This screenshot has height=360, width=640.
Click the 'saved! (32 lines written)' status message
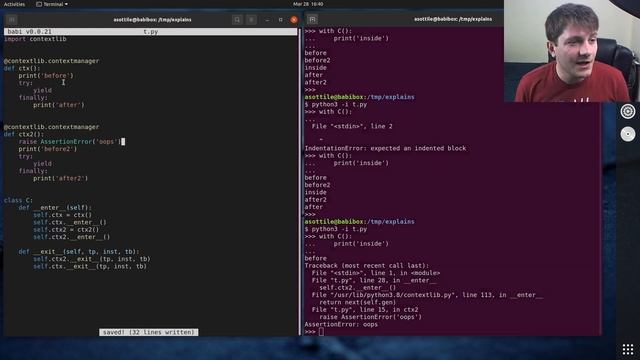(149, 332)
